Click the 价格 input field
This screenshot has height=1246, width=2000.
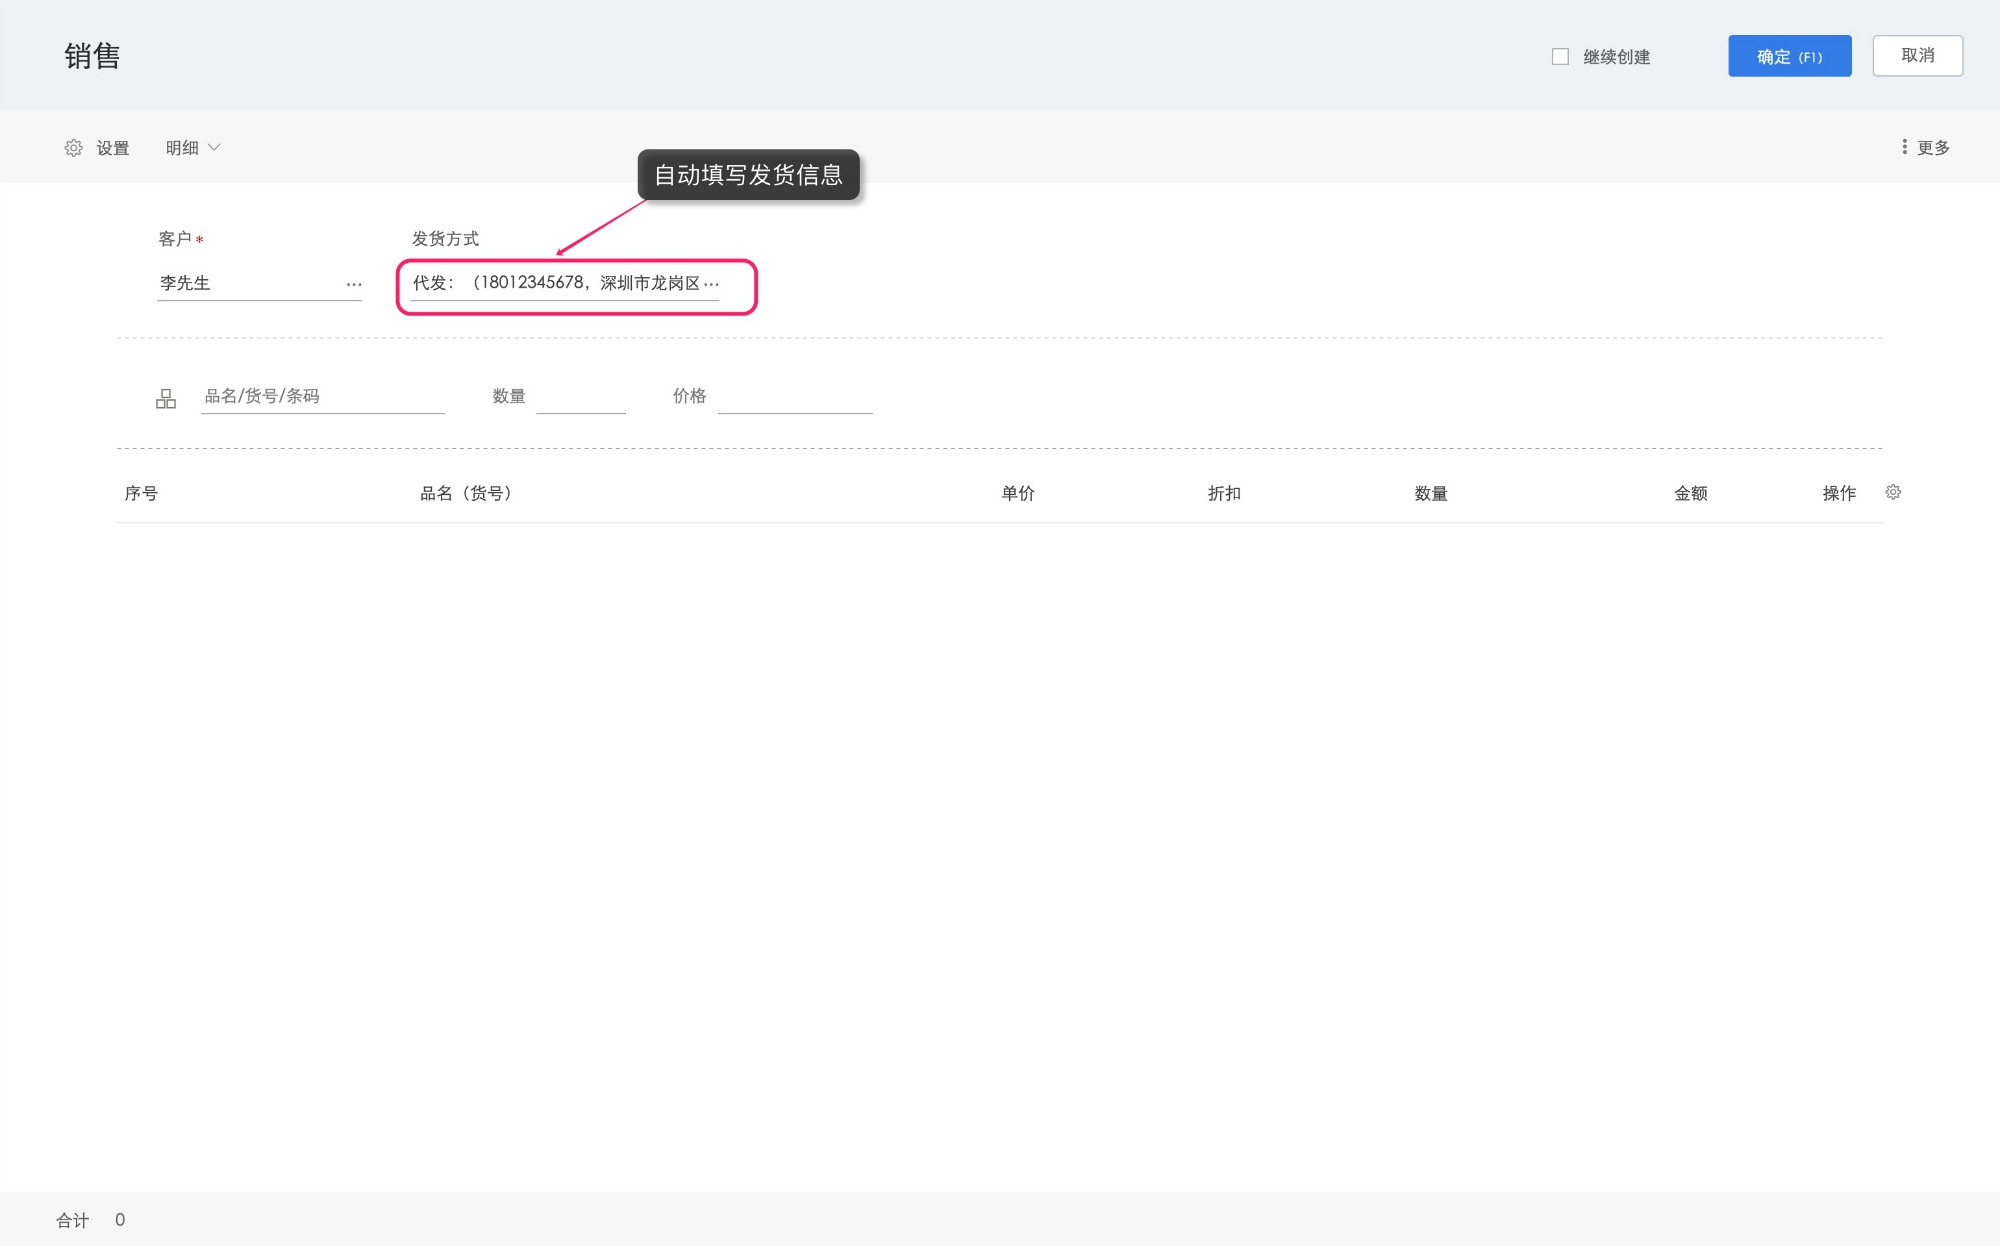[794, 398]
